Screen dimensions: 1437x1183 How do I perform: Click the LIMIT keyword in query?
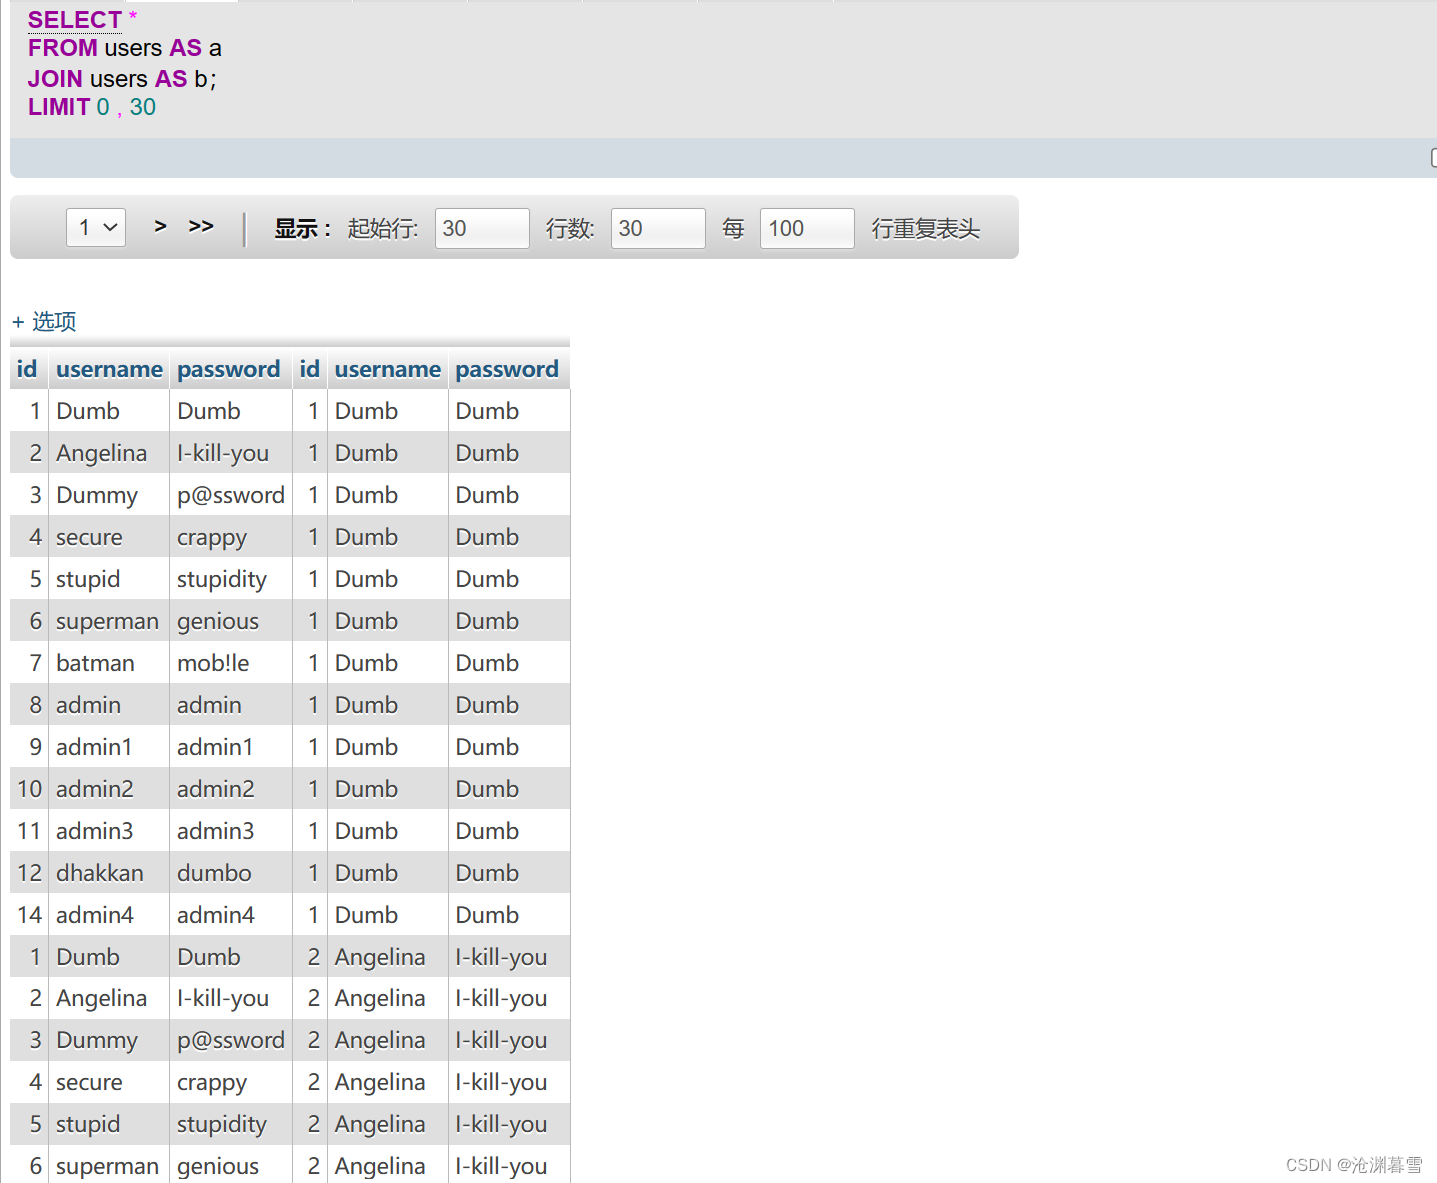[59, 107]
